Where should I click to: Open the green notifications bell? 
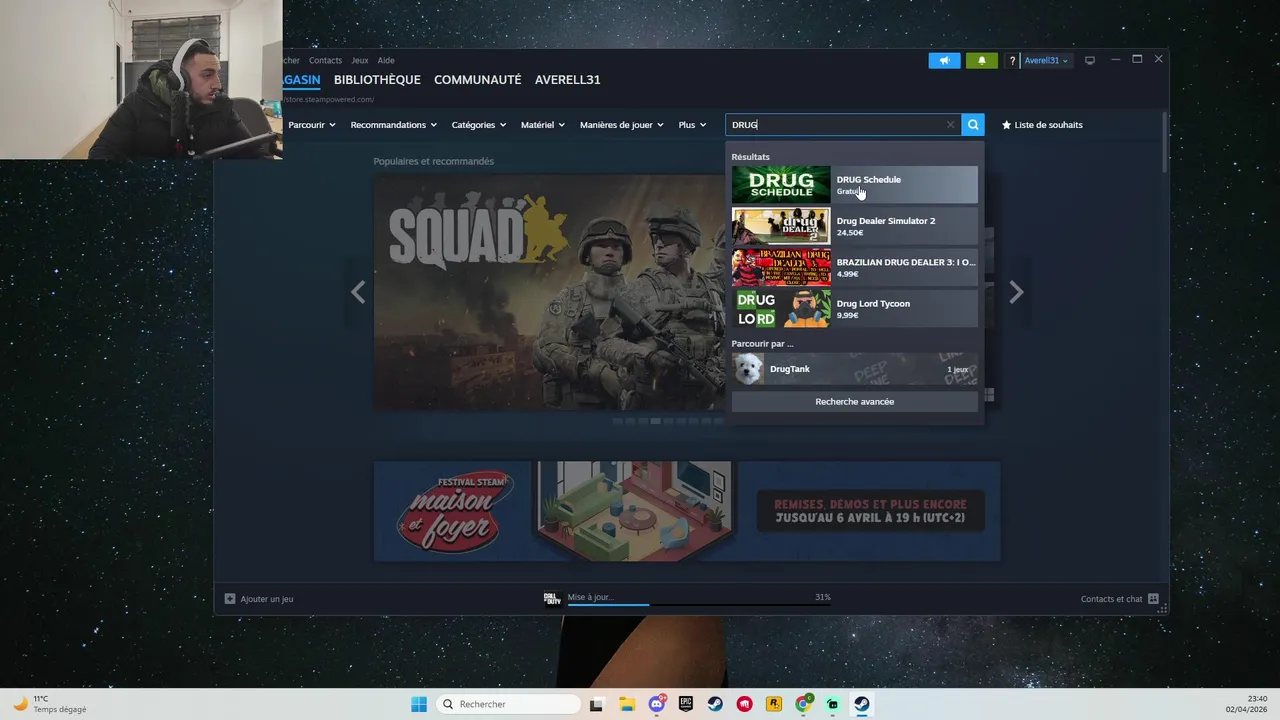coord(981,60)
